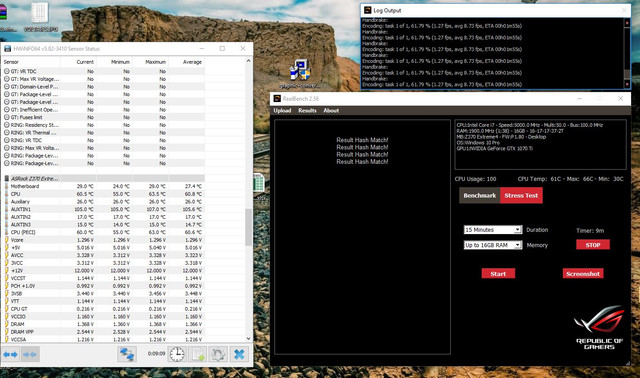Sort by the Sensor column header

[x=31, y=62]
